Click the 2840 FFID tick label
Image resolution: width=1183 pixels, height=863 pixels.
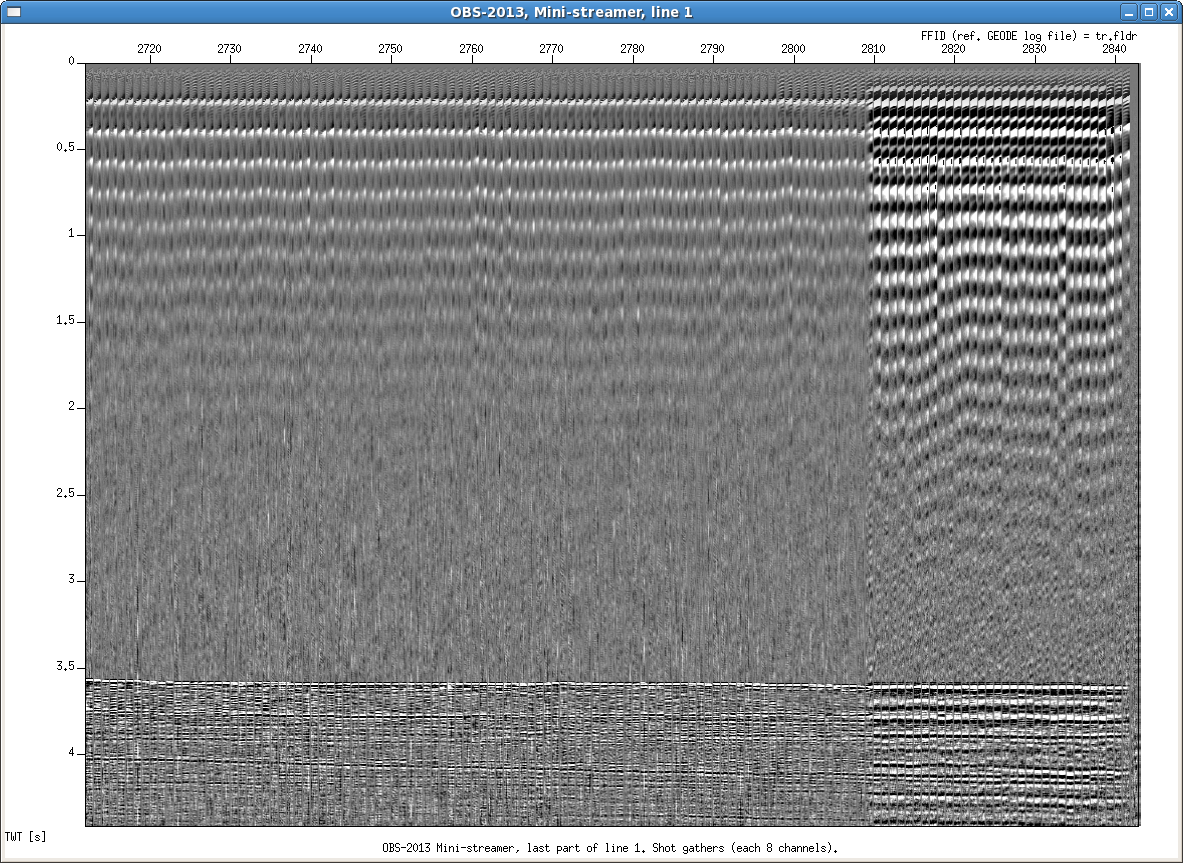coord(1114,48)
